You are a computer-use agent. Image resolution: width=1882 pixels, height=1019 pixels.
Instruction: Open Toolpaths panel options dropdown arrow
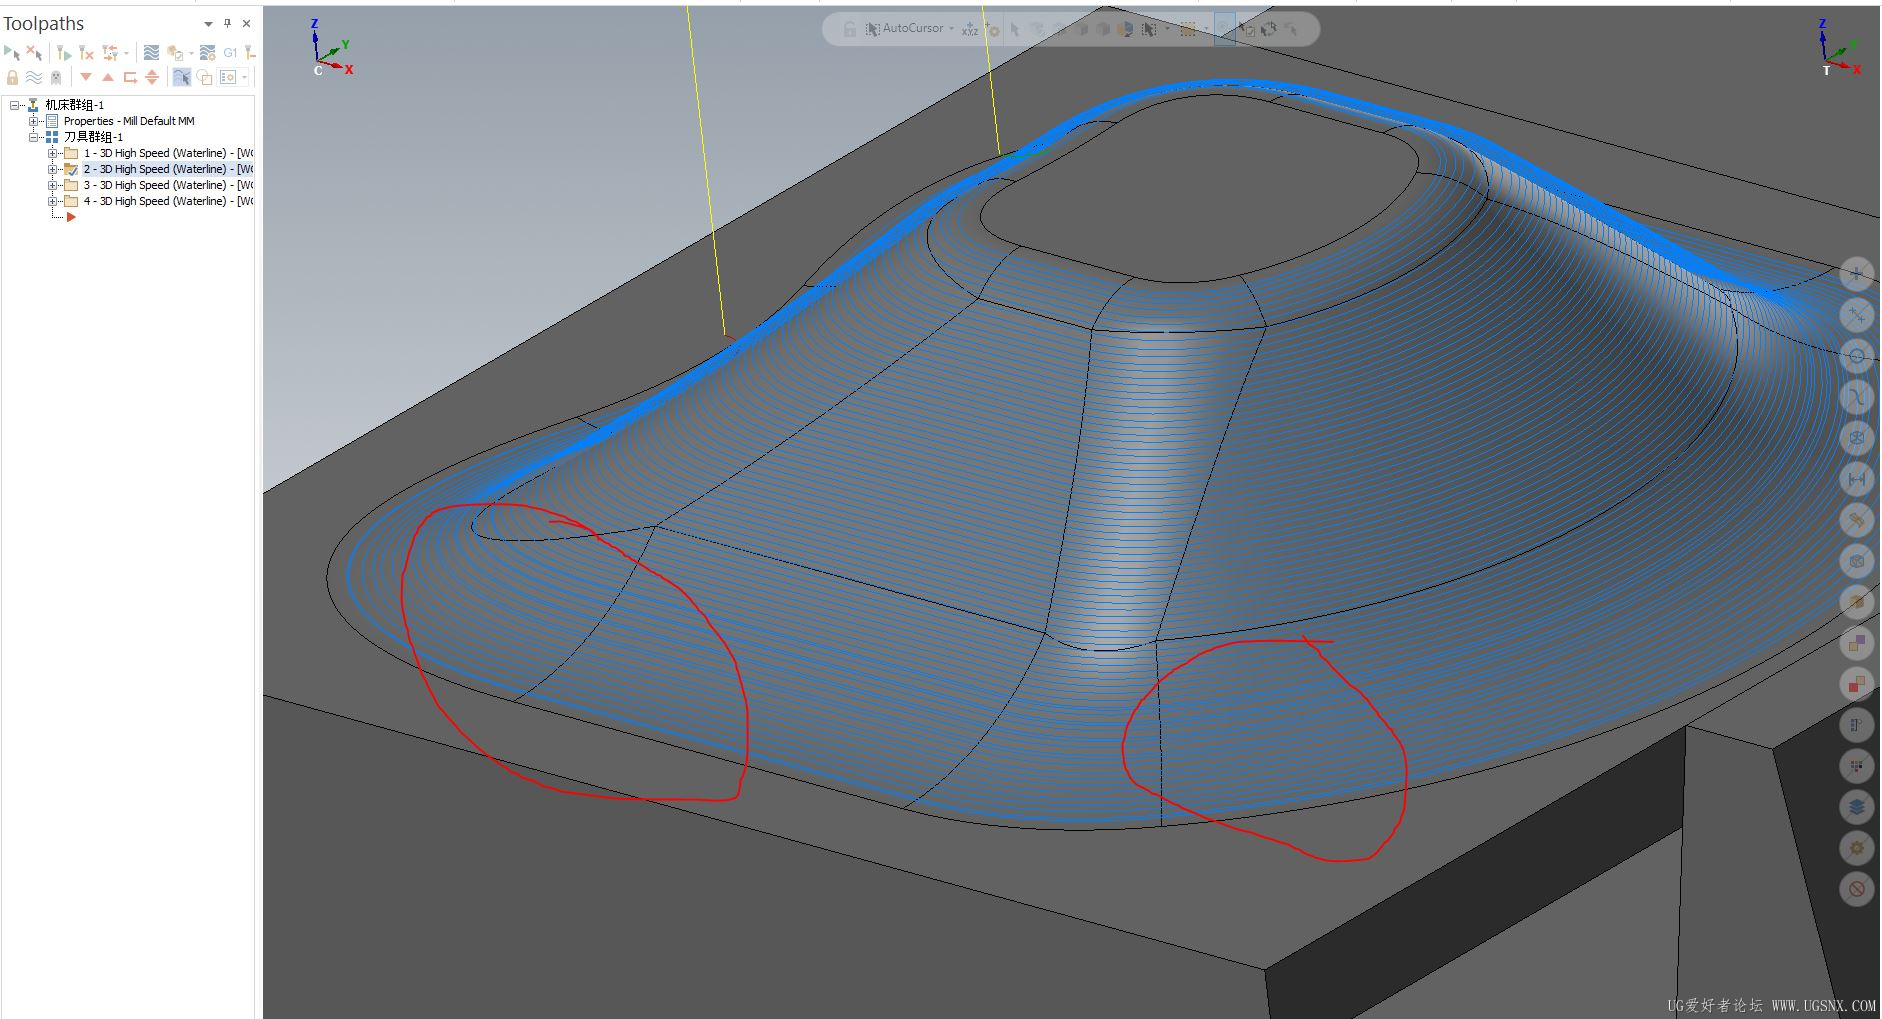[208, 24]
